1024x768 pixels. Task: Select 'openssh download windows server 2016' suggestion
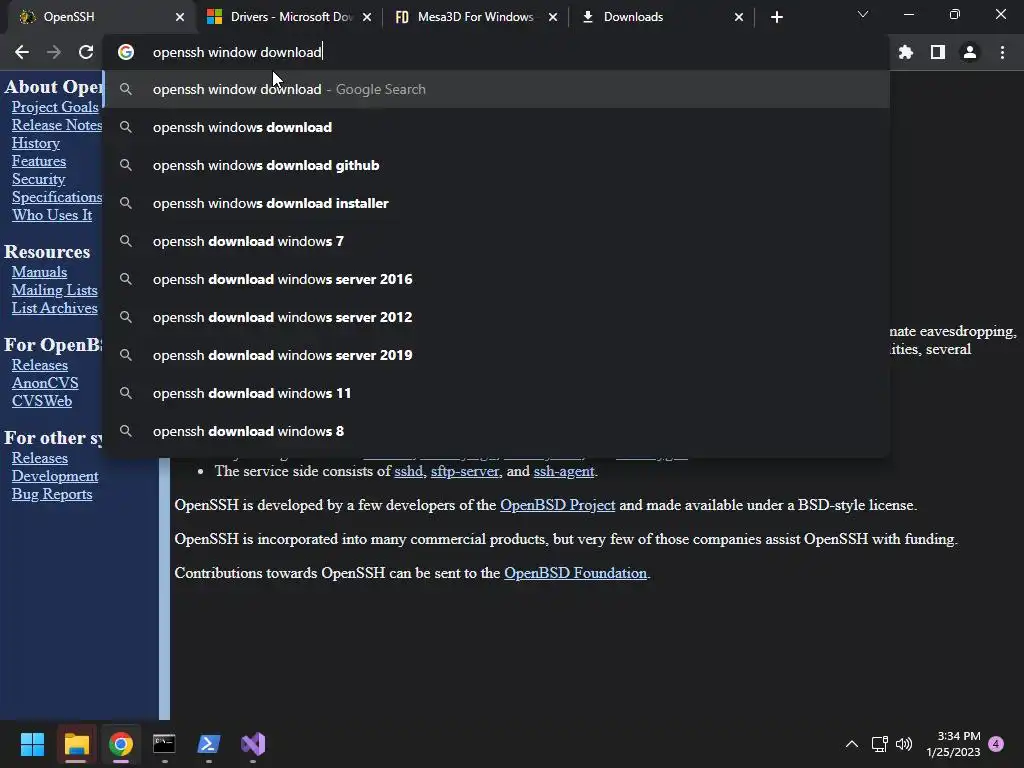coord(498,279)
